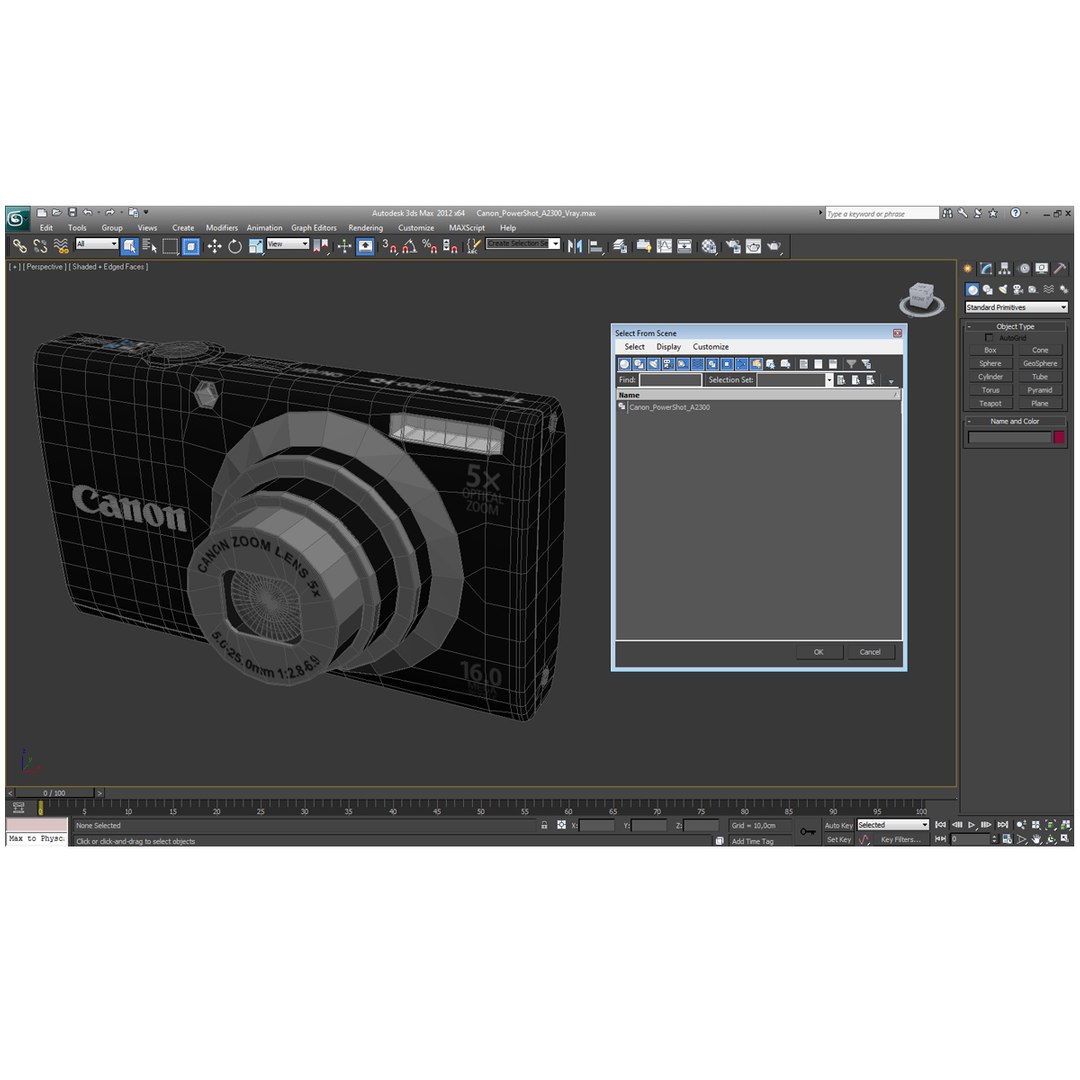Screen dimensions: 1080x1080
Task: Collapse the Object Type rollout
Action: point(1015,326)
